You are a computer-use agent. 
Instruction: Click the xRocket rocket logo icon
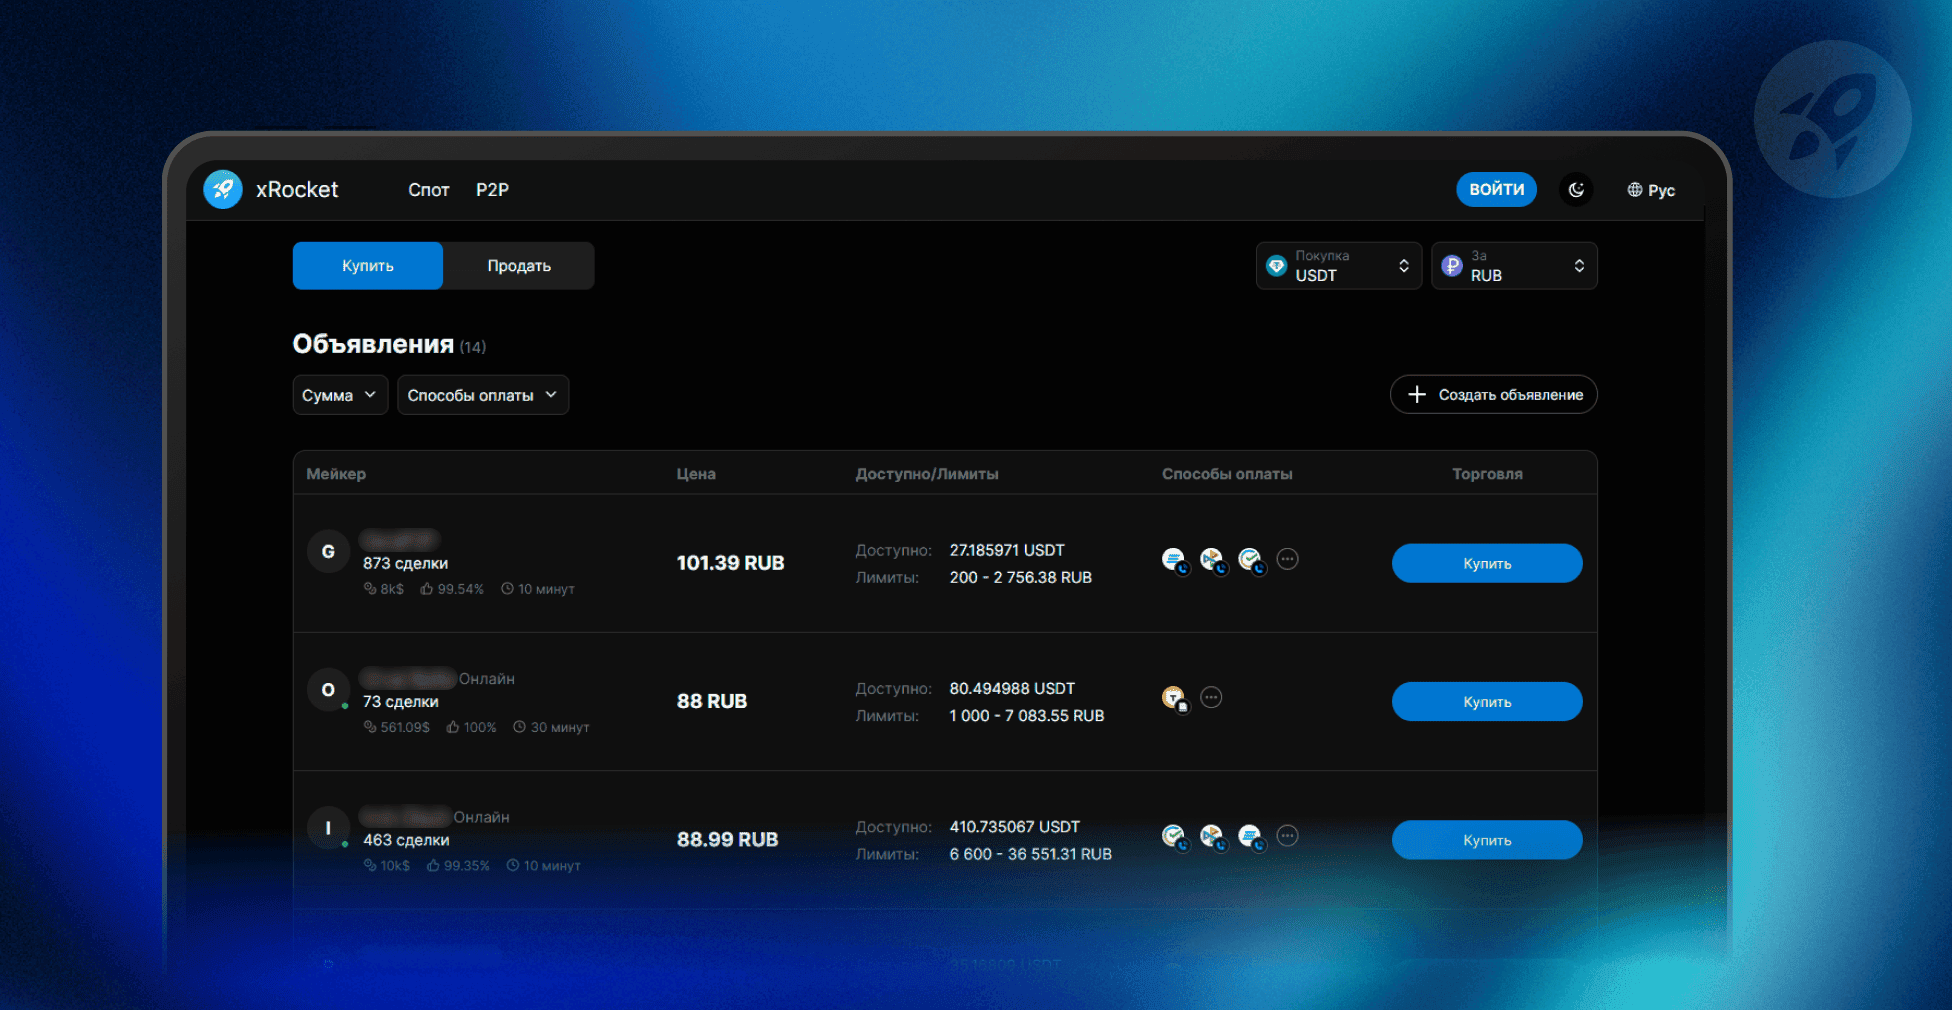point(223,189)
